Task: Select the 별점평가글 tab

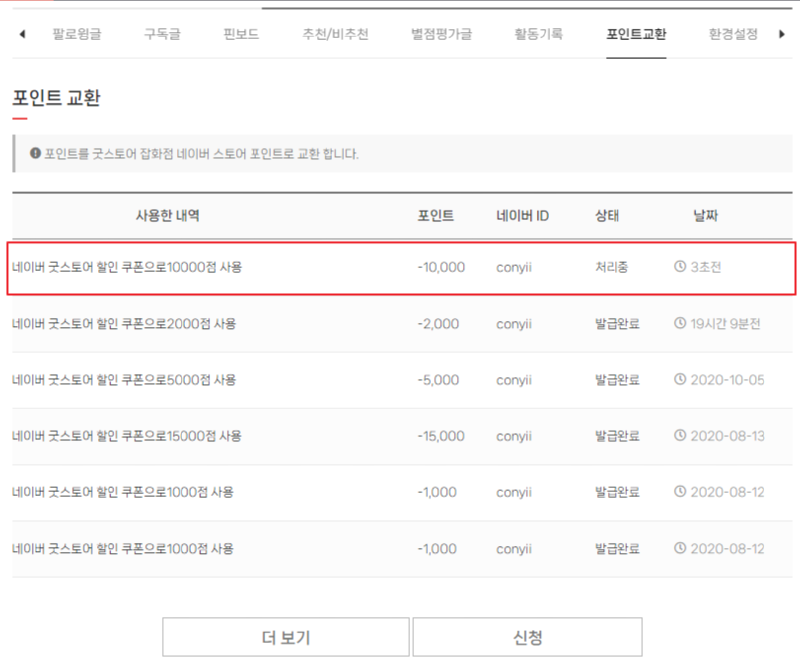Action: pos(441,34)
